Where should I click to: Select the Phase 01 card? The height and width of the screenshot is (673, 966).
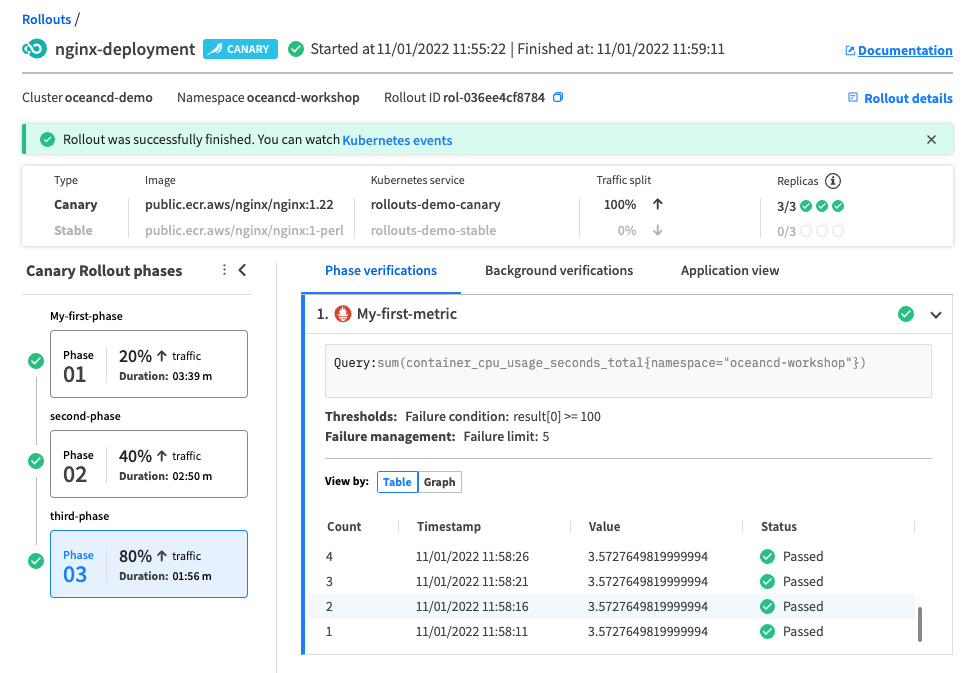(x=149, y=364)
